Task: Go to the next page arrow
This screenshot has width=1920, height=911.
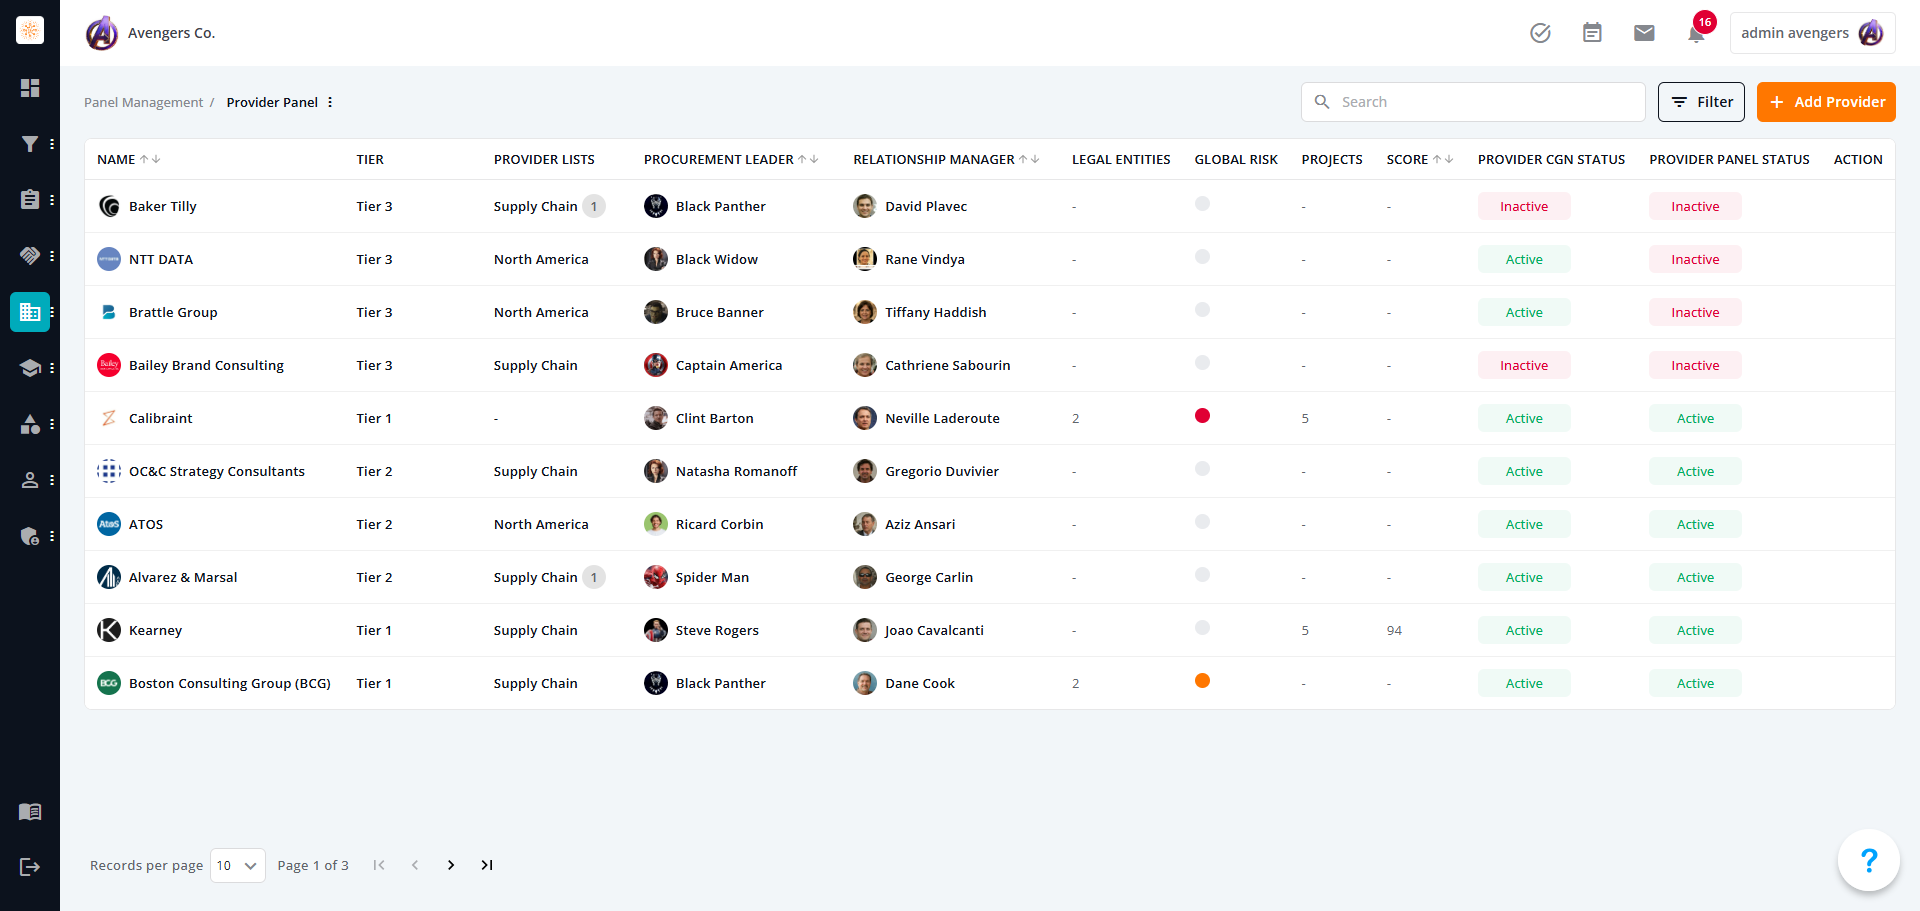Action: [451, 865]
